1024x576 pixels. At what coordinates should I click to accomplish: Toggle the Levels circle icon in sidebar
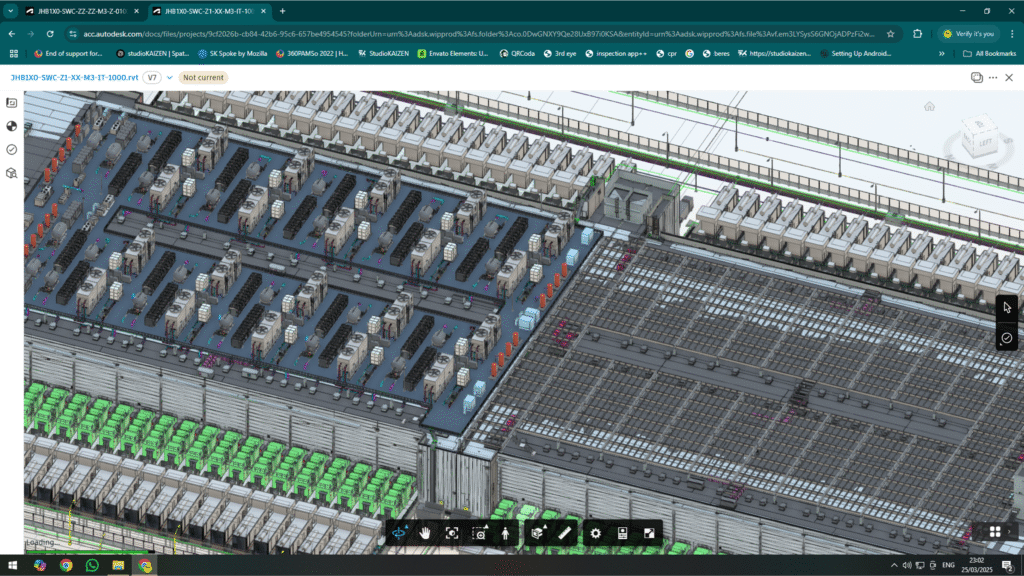12,126
